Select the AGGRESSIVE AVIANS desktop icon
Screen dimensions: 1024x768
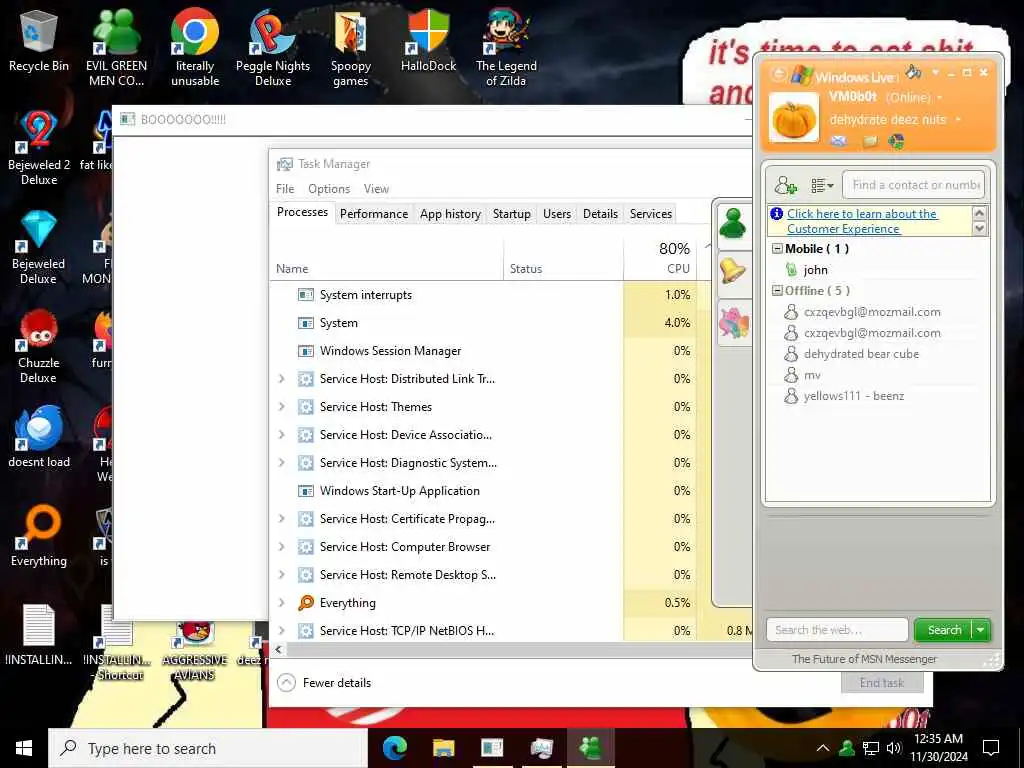click(x=195, y=650)
